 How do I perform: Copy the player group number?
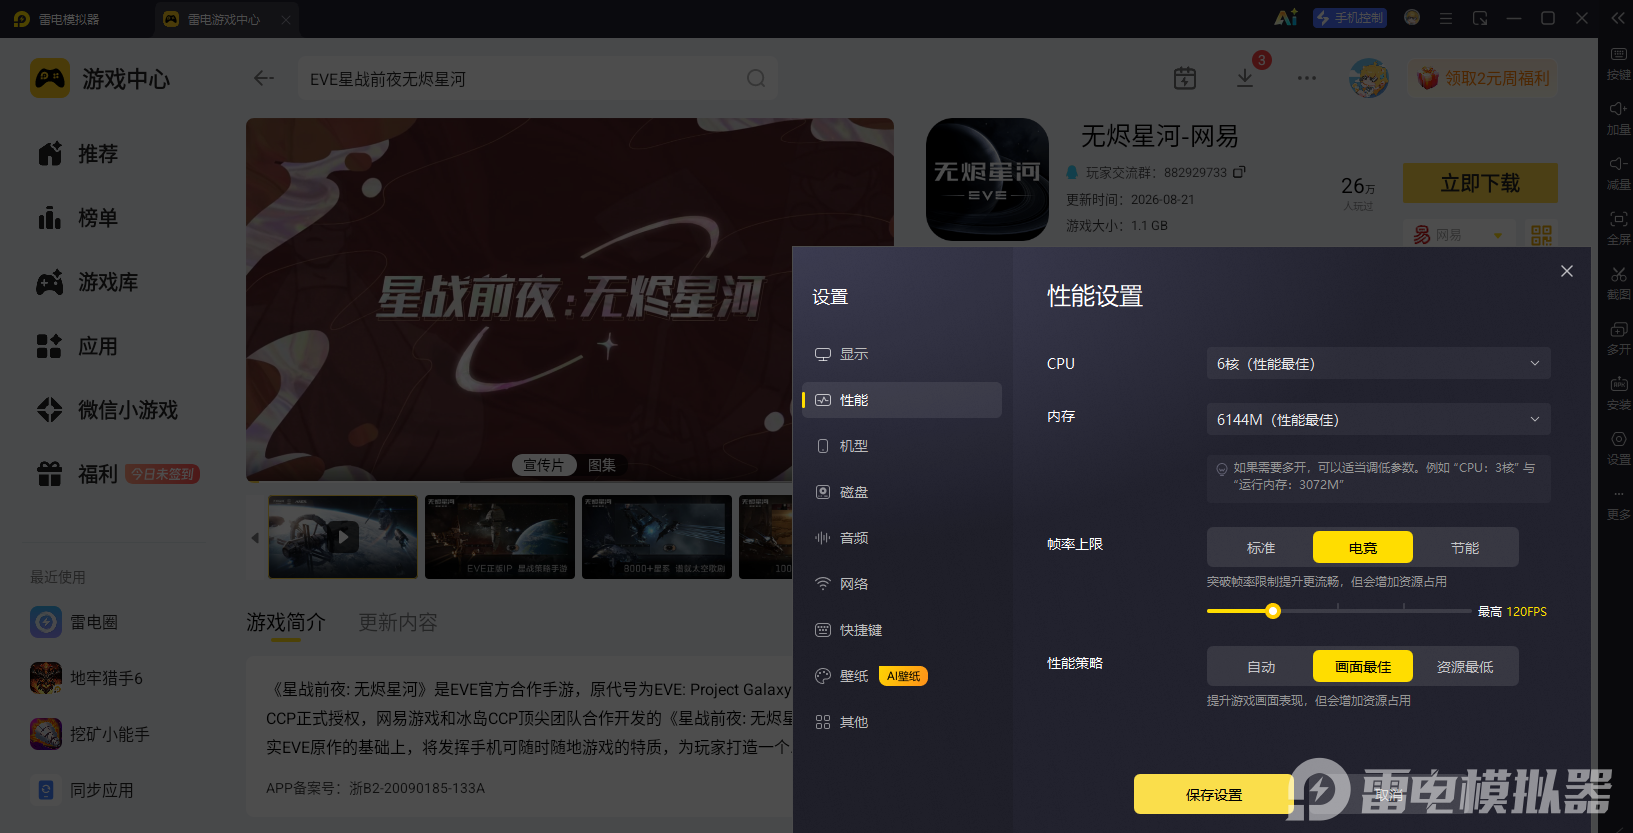tap(1239, 172)
